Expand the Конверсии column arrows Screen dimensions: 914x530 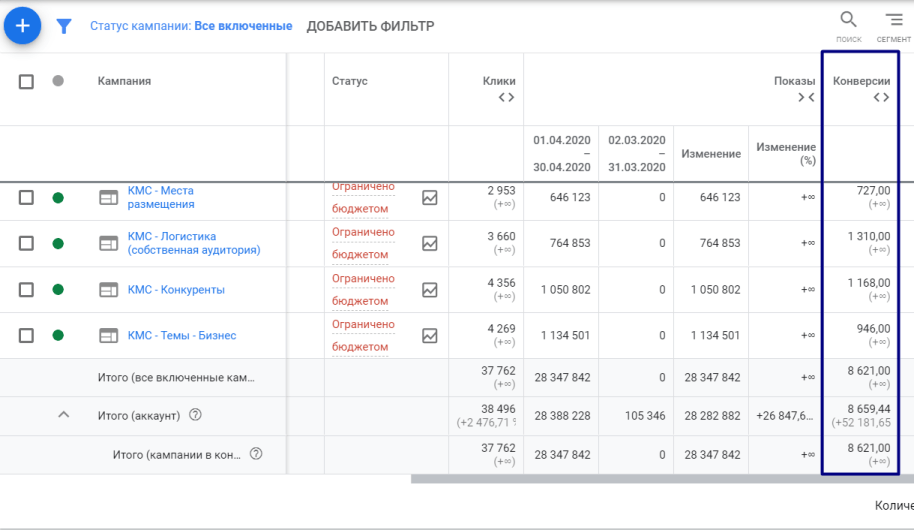[x=880, y=97]
